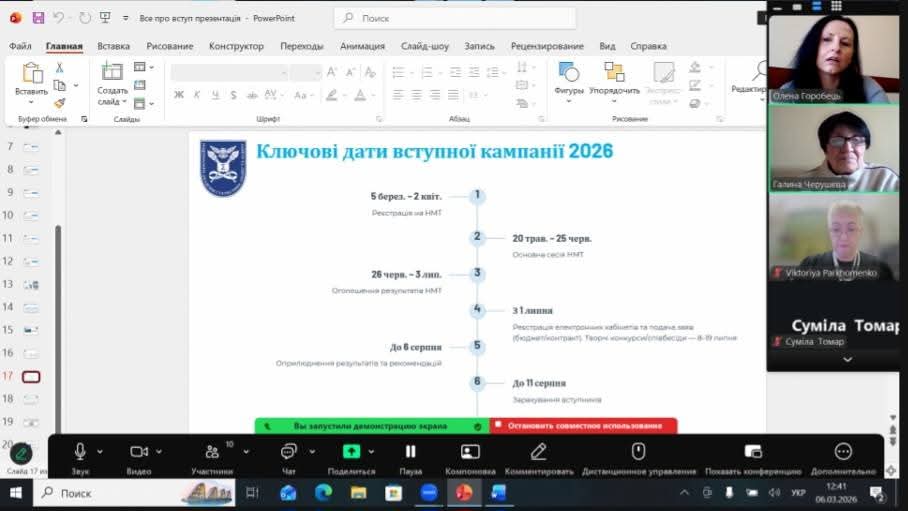Viewport: 908px width, 511px height.
Task: Expand the audio options arrow next to Звук
Action: (100, 452)
